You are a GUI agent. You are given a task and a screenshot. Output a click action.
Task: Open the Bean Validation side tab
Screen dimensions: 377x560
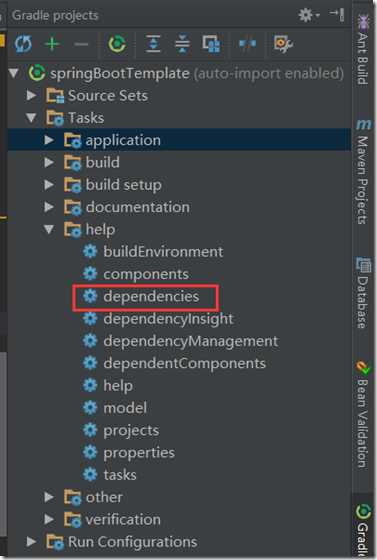pos(363,415)
